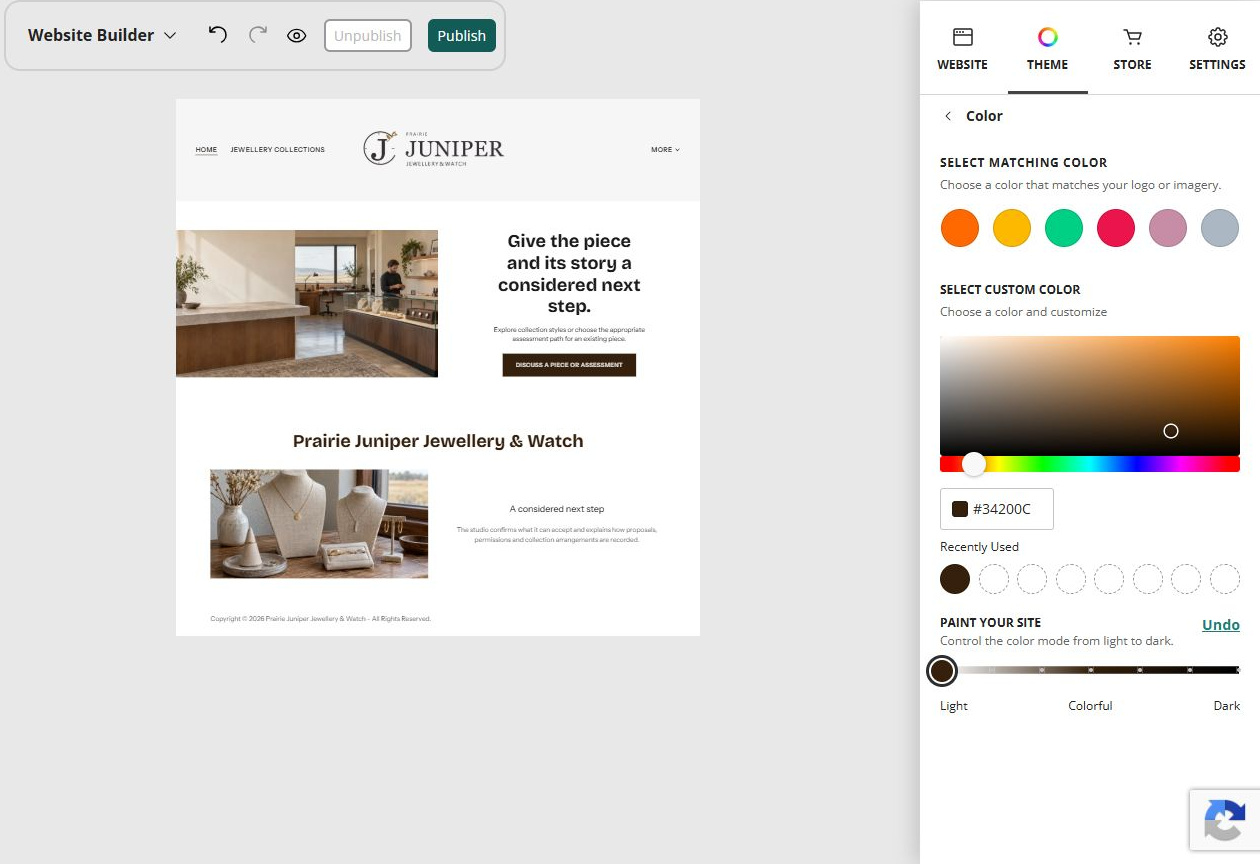Click the 'Give the piece and its story' headline

click(x=569, y=273)
